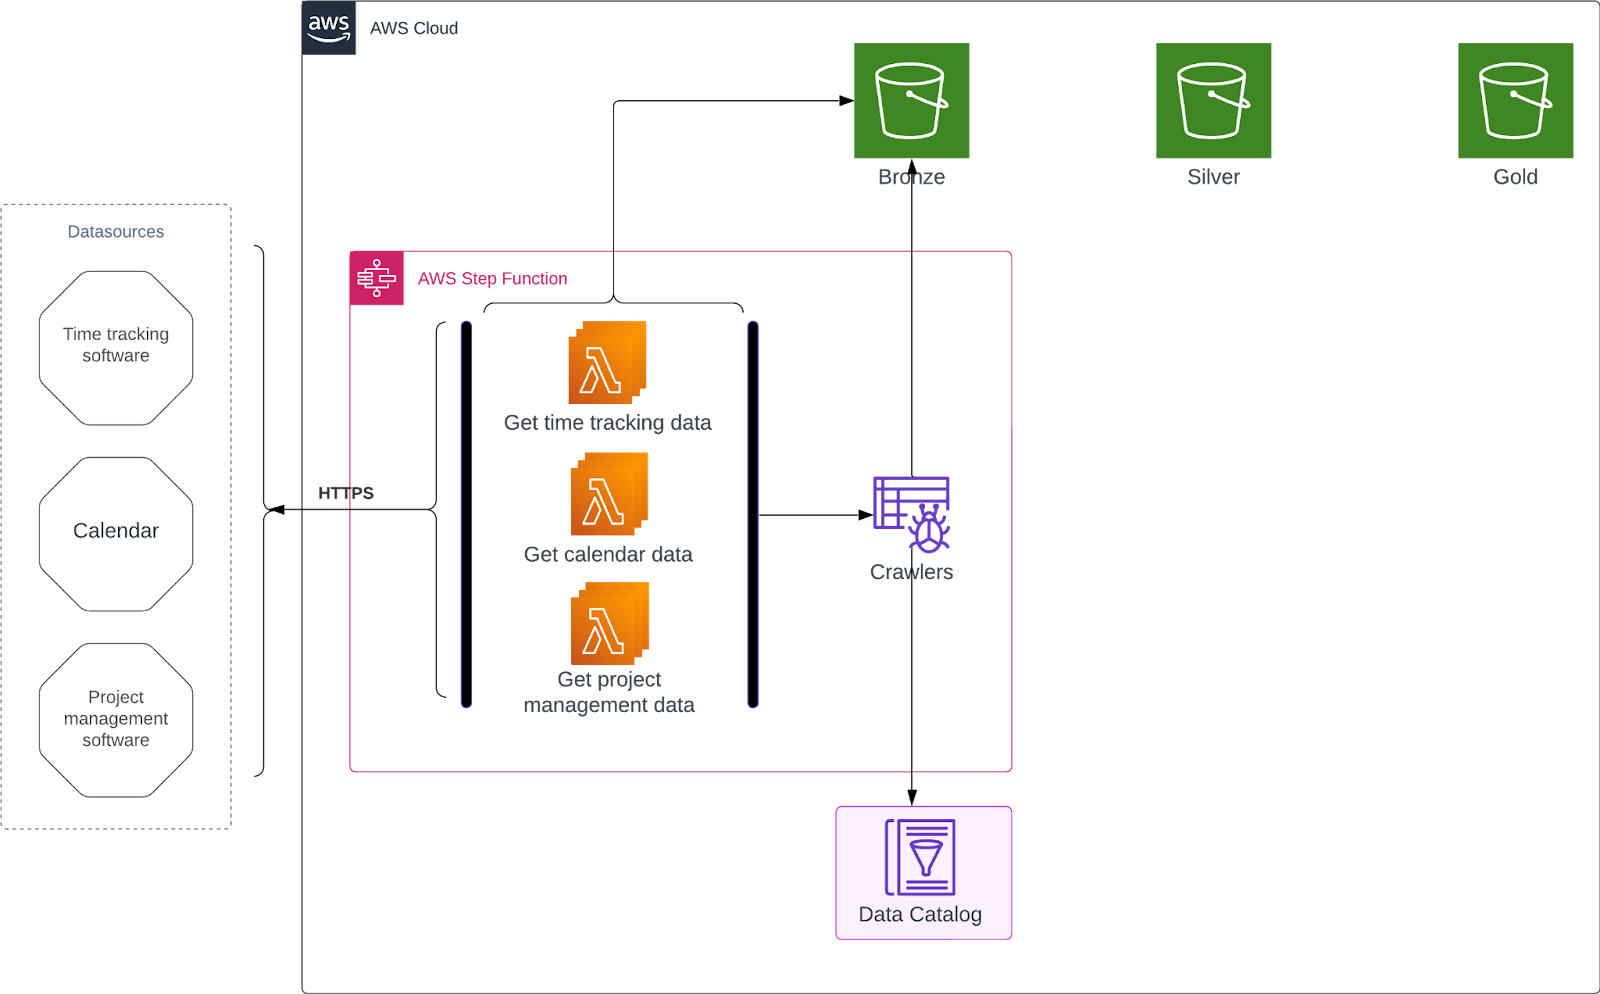This screenshot has width=1600, height=994.
Task: Select the Get project management data Lambda icon
Action: pyautogui.click(x=609, y=624)
